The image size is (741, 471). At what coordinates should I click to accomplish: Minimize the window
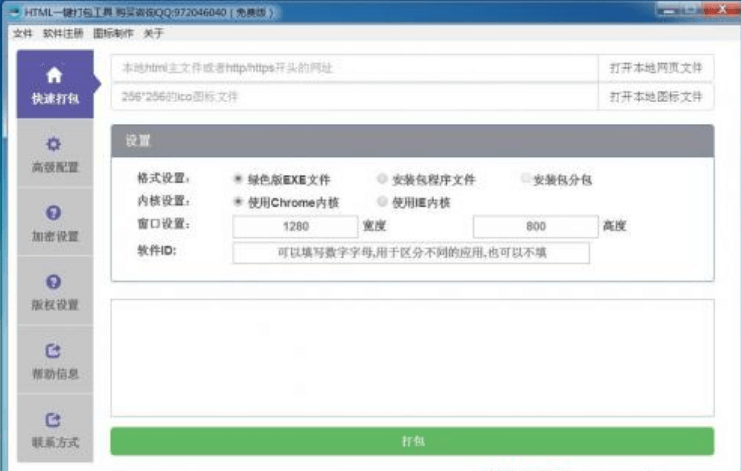click(x=668, y=9)
